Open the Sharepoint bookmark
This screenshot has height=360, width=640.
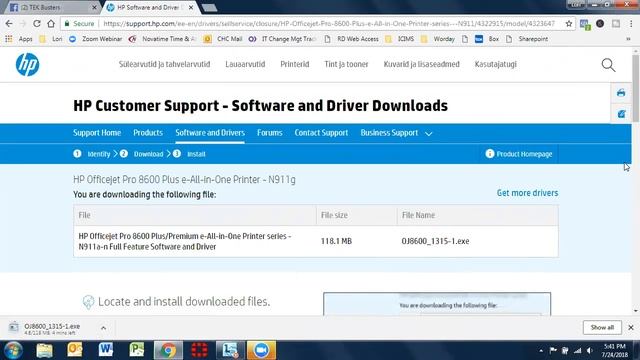527,39
